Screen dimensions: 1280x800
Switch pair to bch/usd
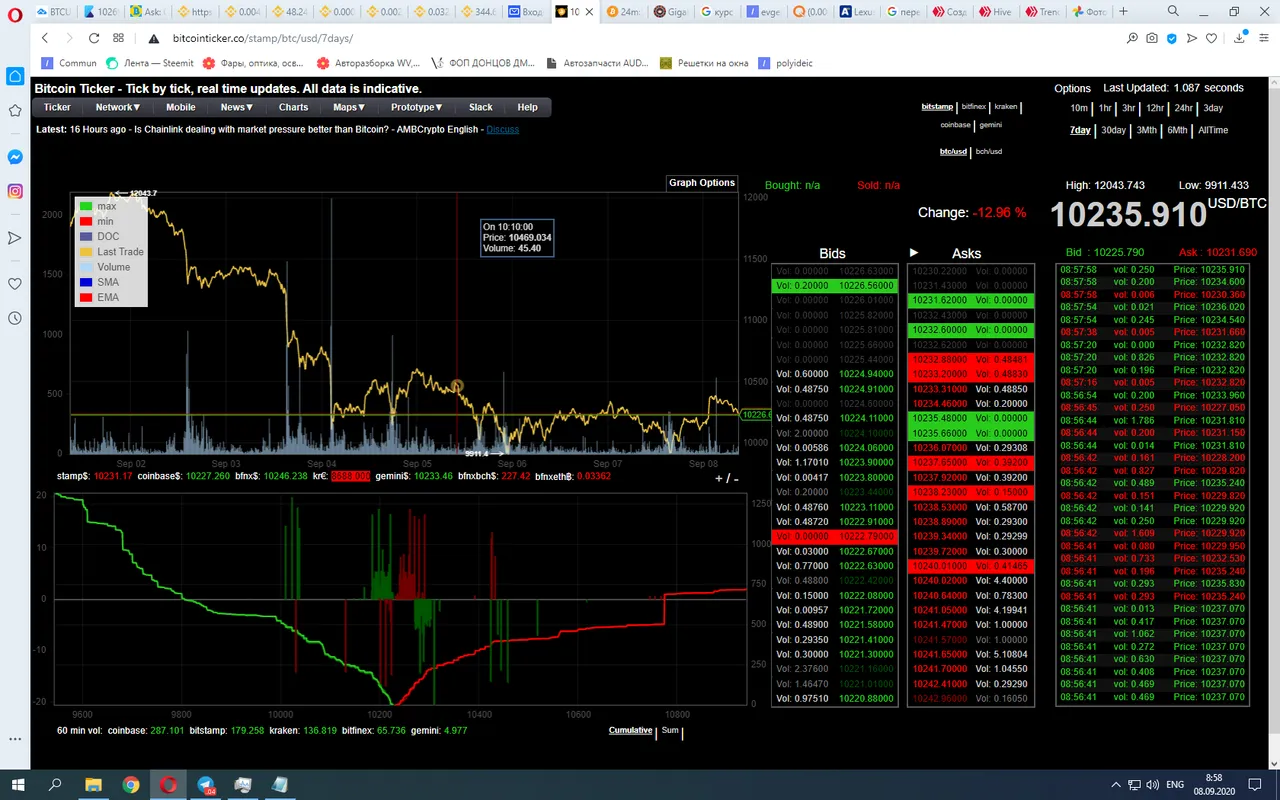coord(988,151)
